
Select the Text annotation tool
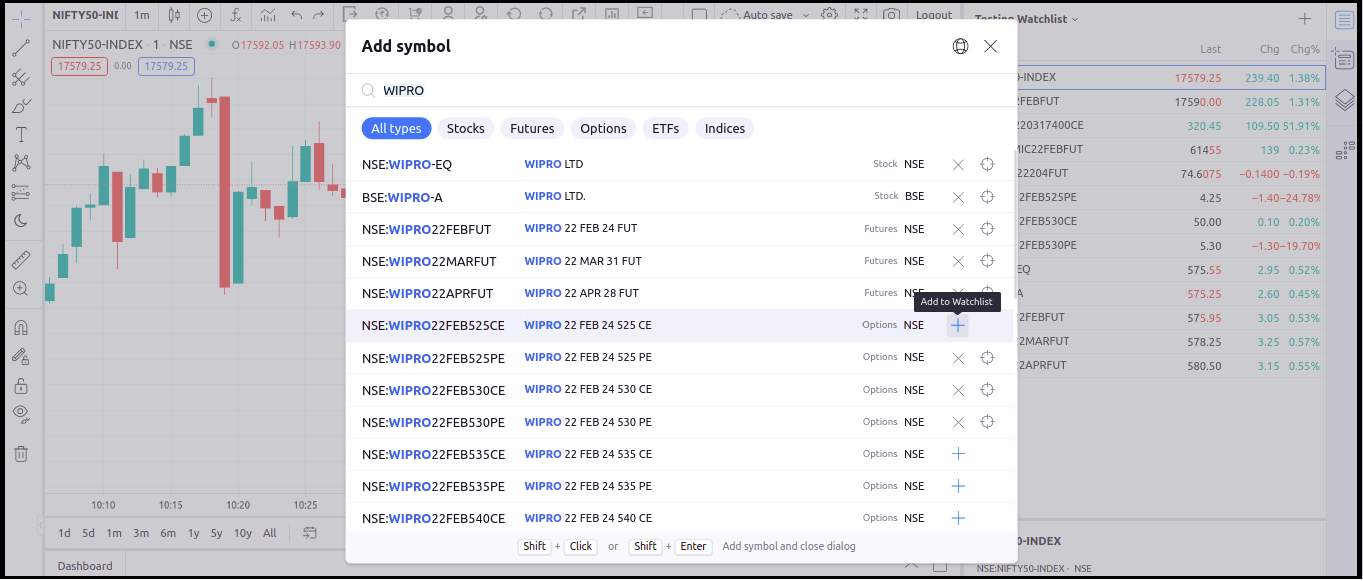21,134
